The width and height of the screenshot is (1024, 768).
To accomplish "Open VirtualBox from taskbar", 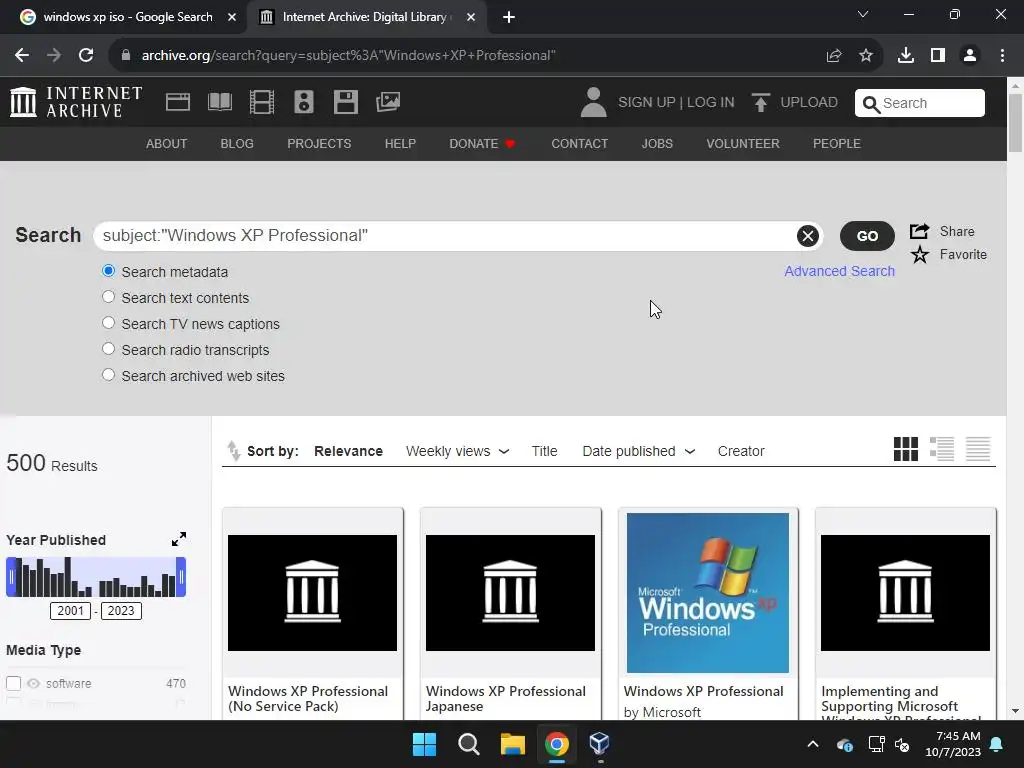I will point(600,743).
